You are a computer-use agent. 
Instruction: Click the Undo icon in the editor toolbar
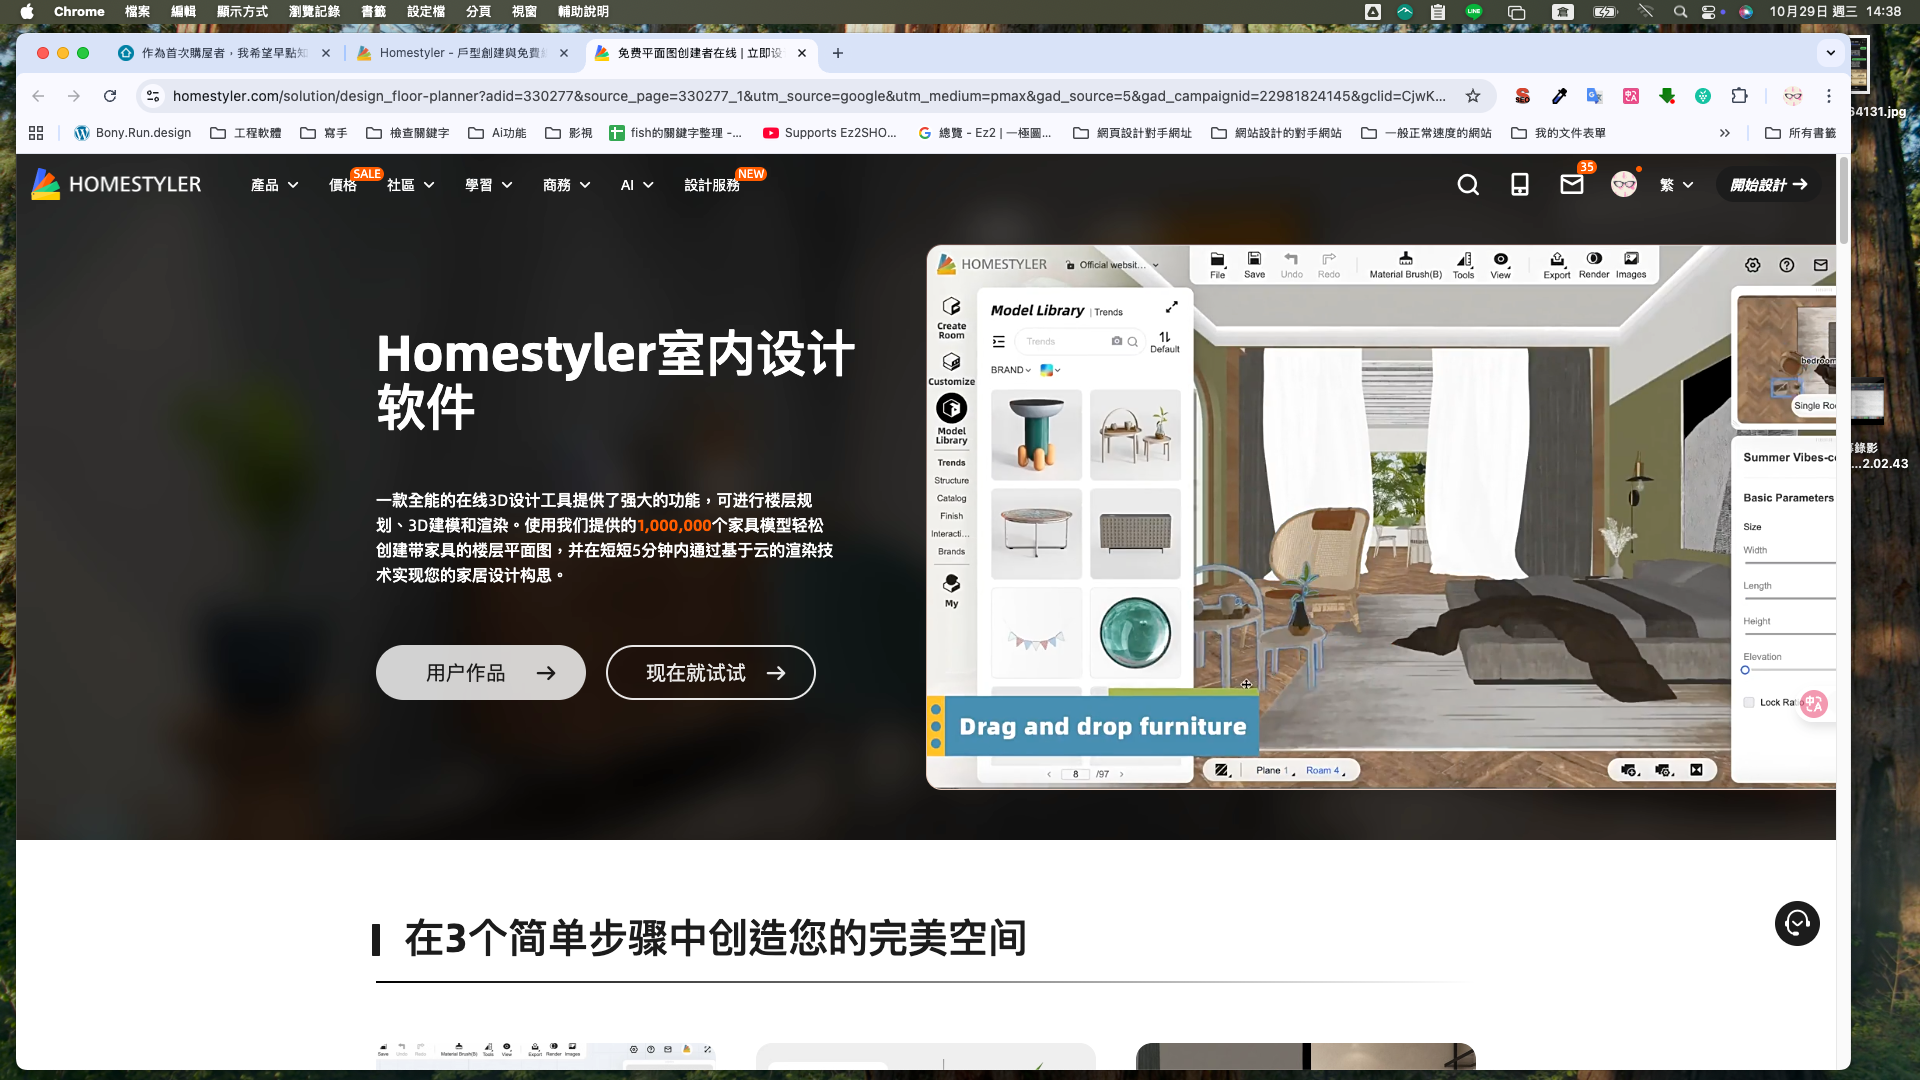(x=1290, y=263)
